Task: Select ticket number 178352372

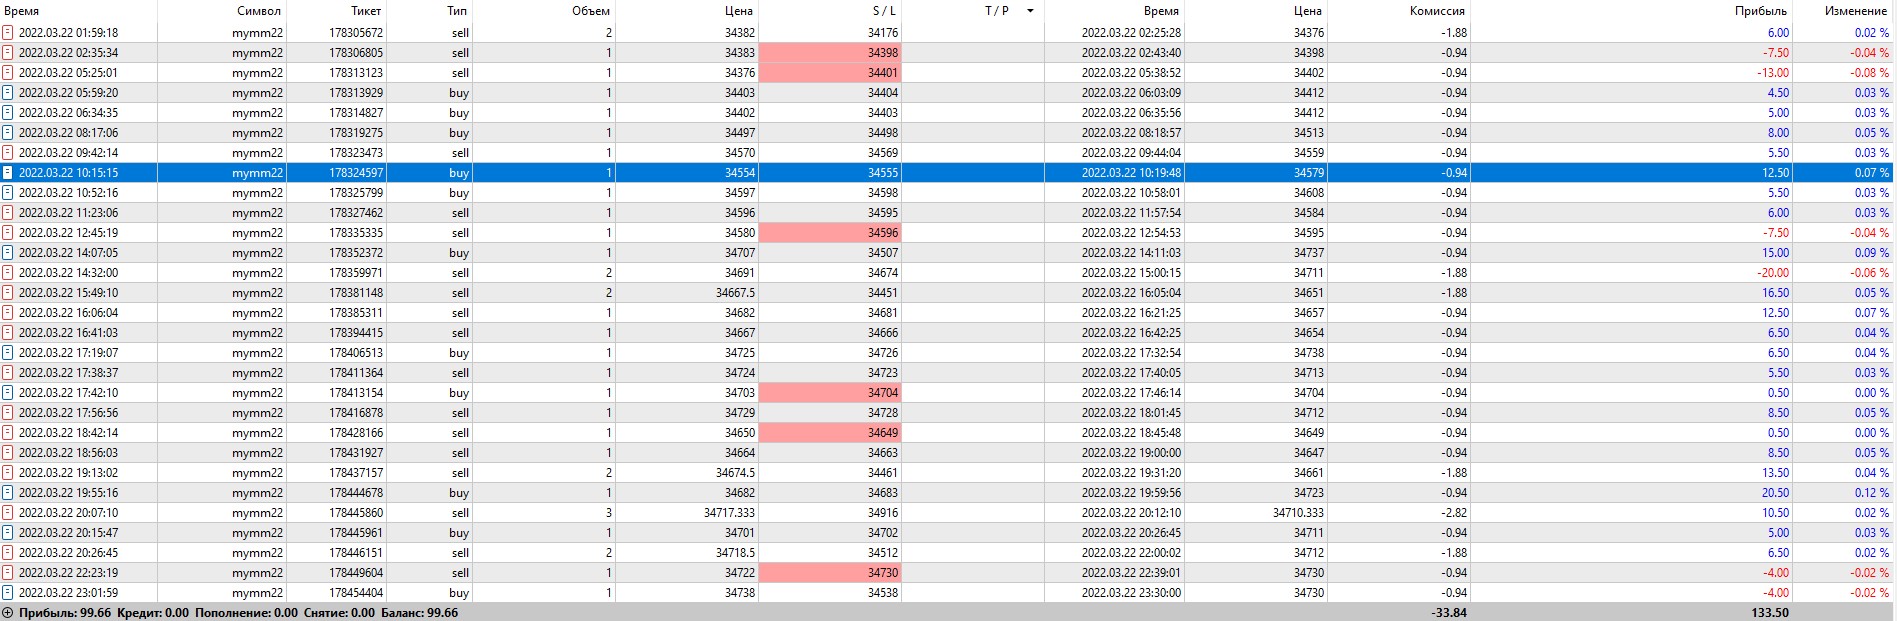Action: [x=356, y=253]
